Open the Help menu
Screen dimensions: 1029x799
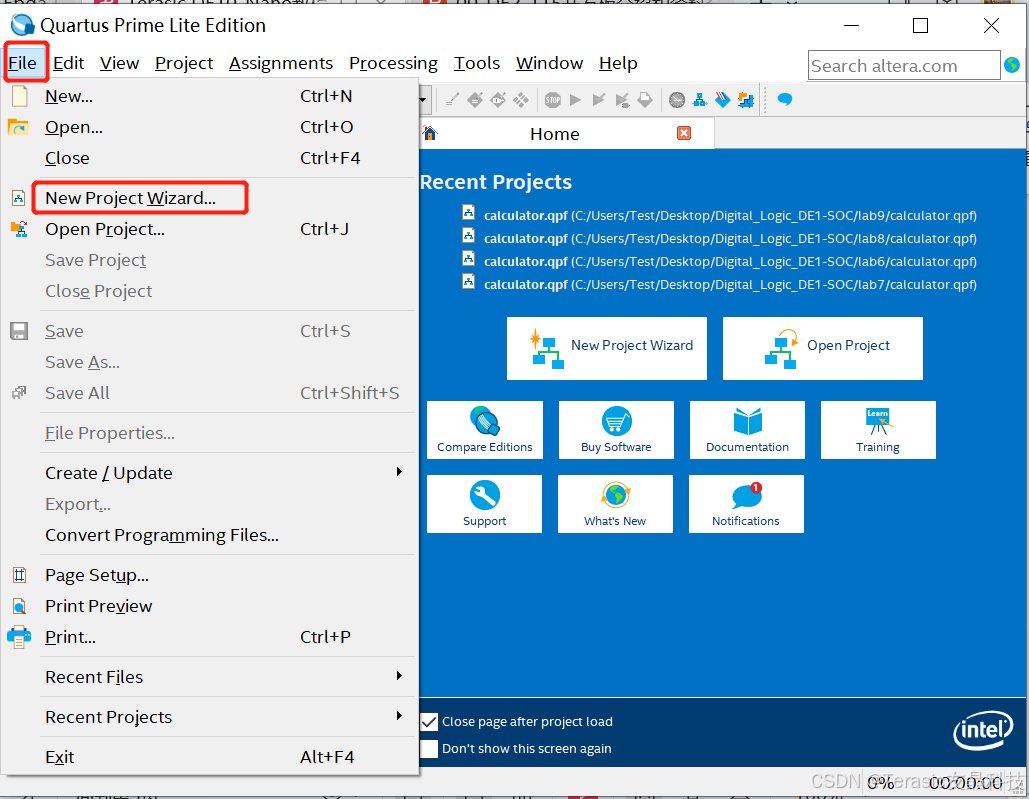coord(618,63)
